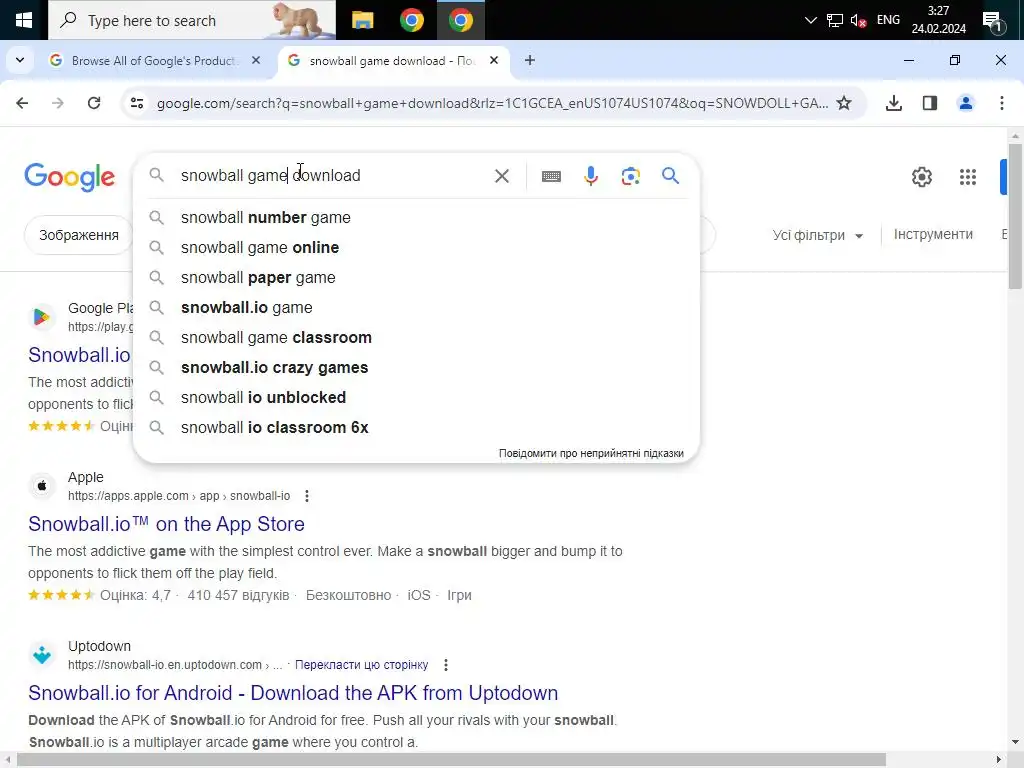Go back to the previous page
The image size is (1024, 768).
point(22,103)
